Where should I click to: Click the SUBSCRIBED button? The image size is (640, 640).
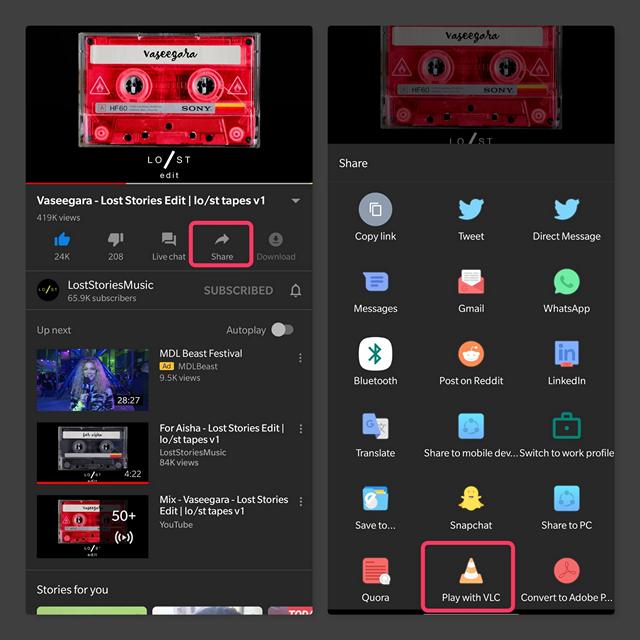click(238, 291)
